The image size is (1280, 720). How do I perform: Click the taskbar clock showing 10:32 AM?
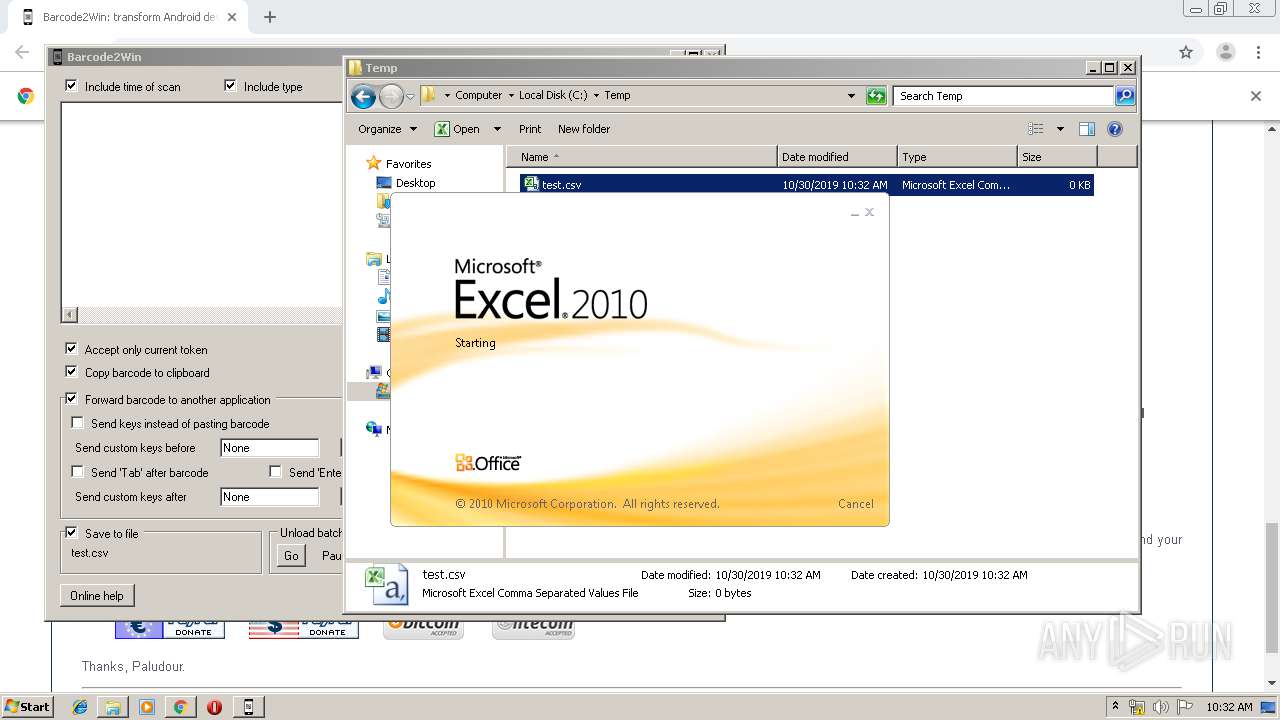click(x=1230, y=707)
